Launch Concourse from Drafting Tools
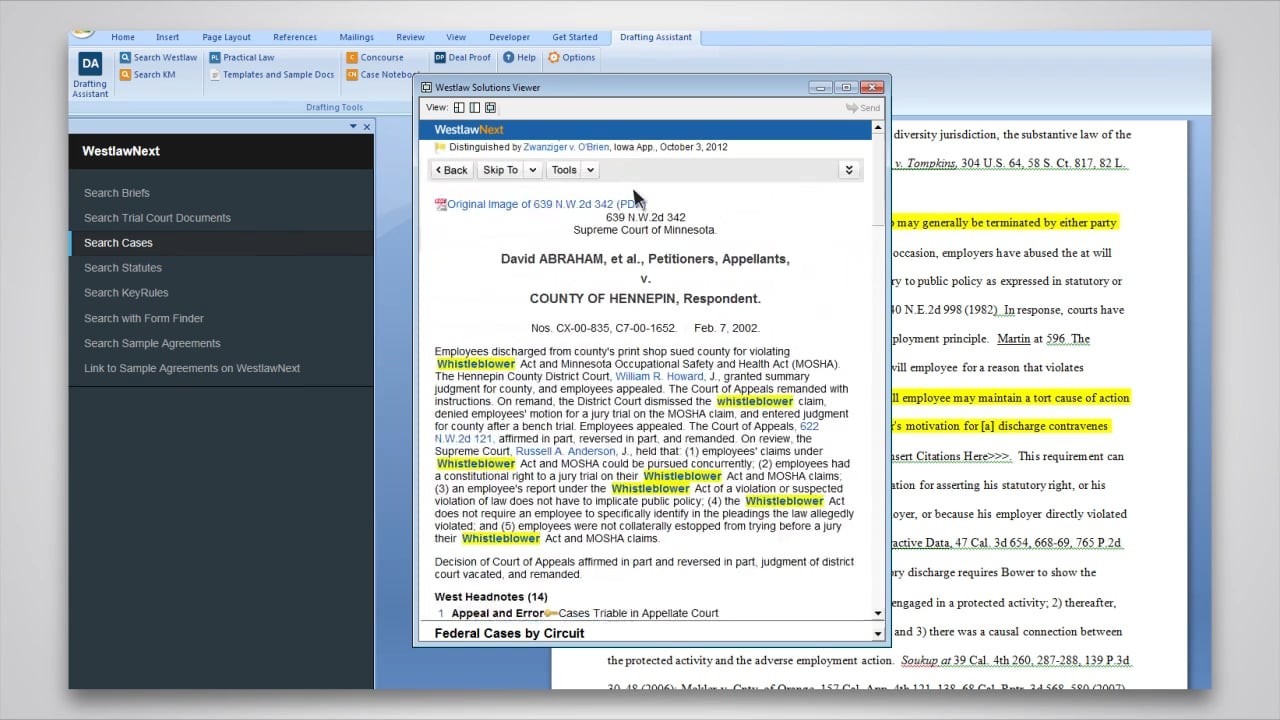Image resolution: width=1280 pixels, height=720 pixels. coord(382,58)
